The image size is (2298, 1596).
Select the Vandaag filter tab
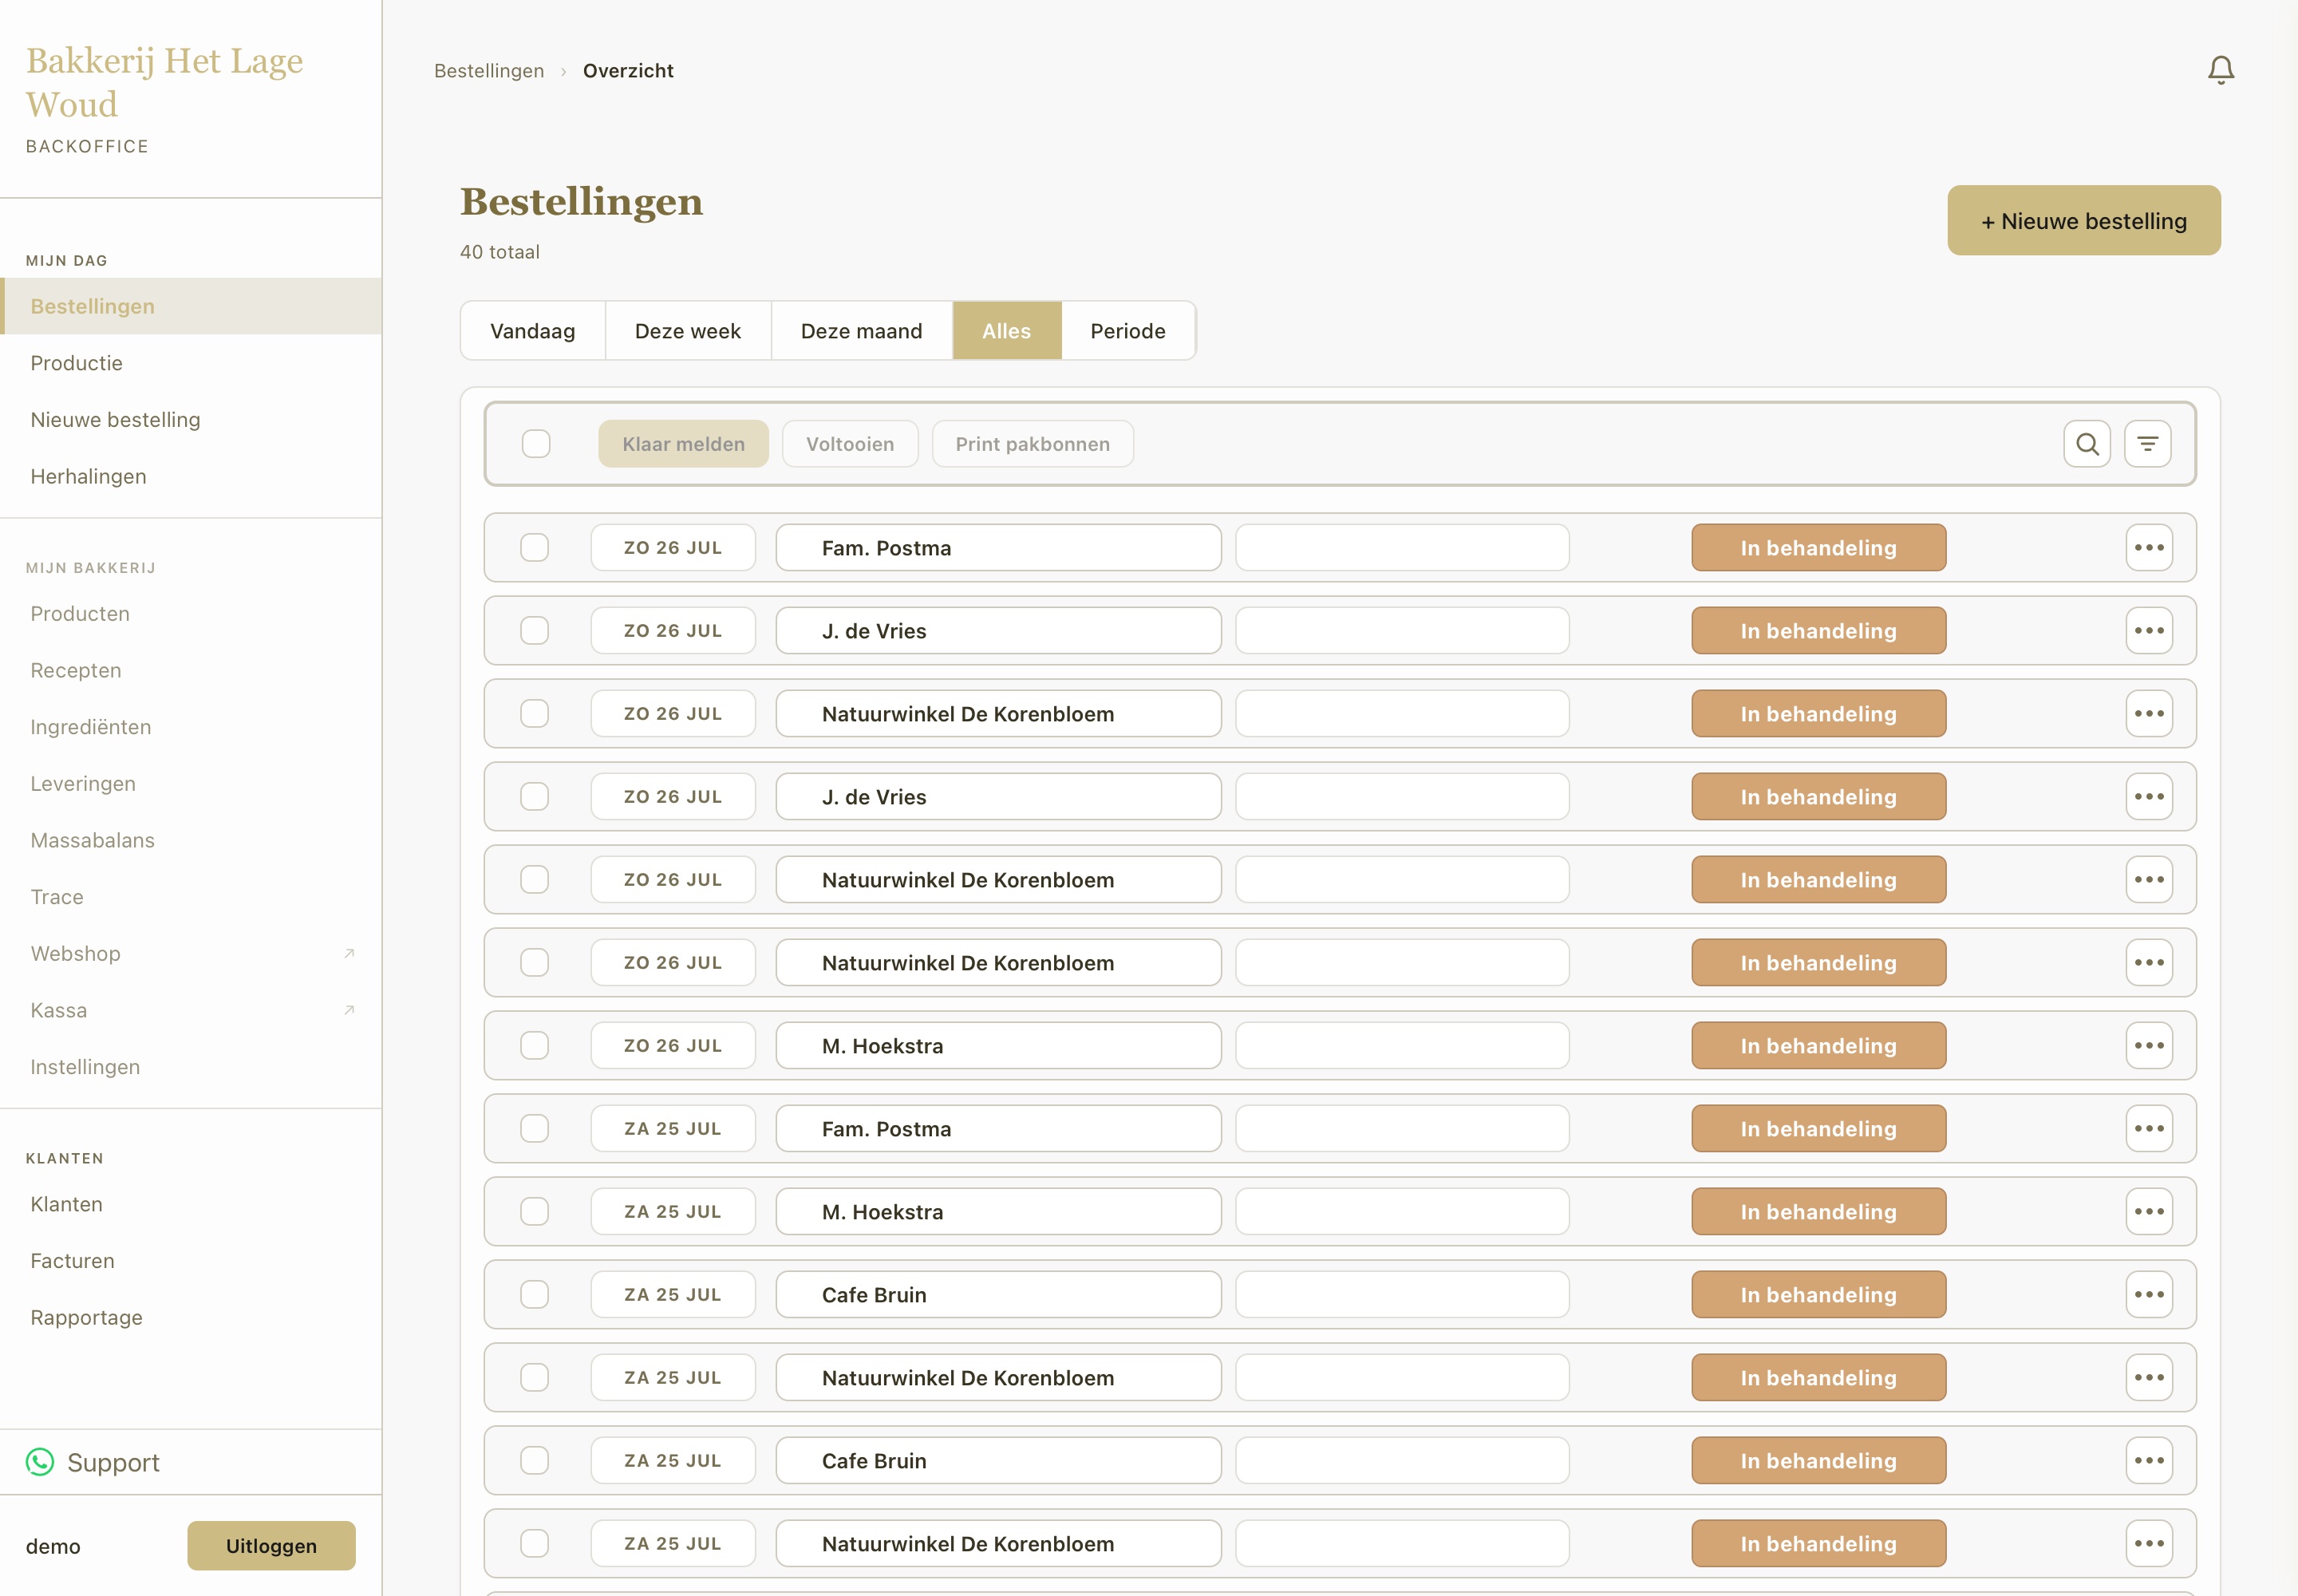coord(533,331)
